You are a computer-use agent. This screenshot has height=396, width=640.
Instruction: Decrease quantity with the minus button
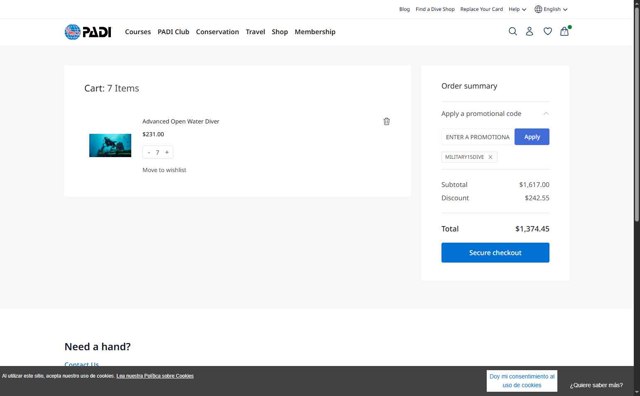[x=149, y=152]
